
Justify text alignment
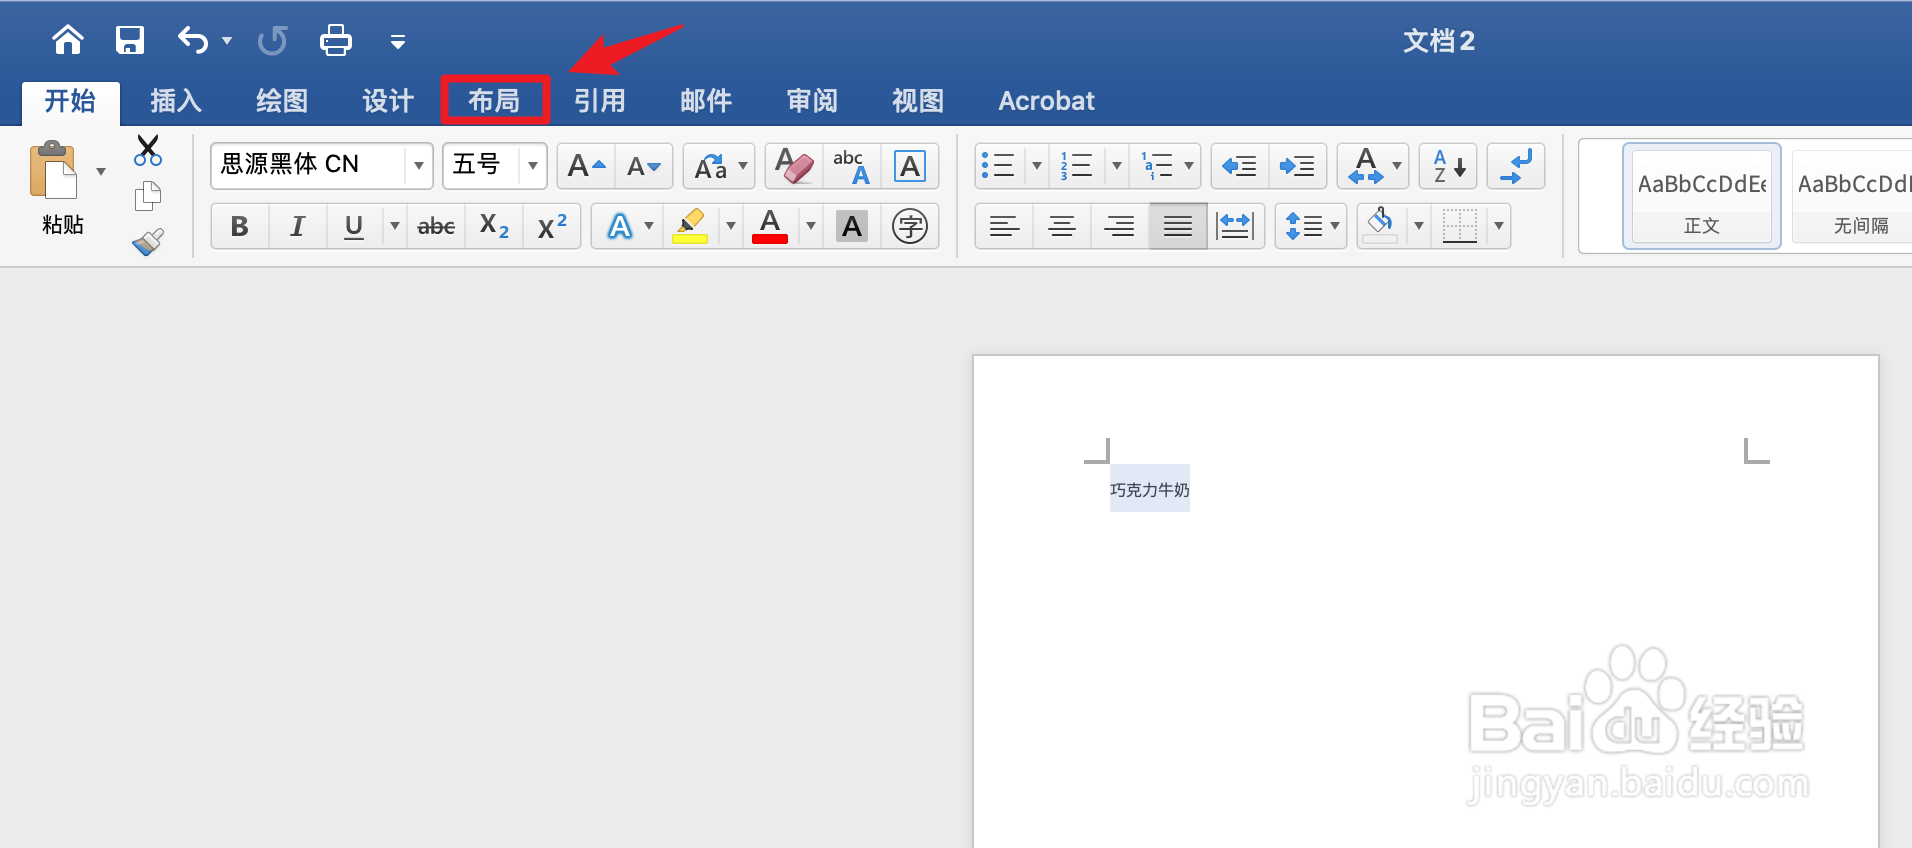1178,226
